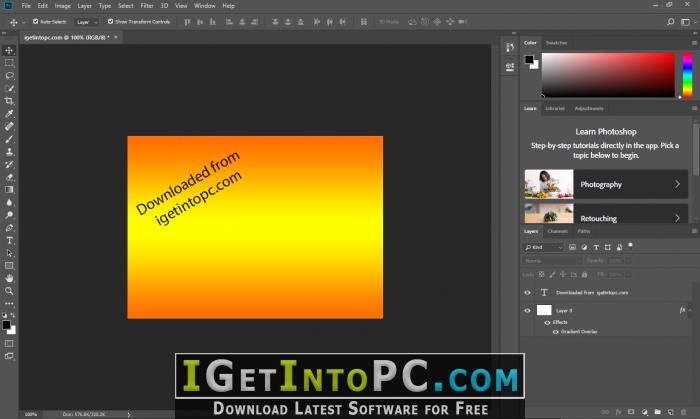Open the Filter menu
This screenshot has width=700, height=419.
147,6
